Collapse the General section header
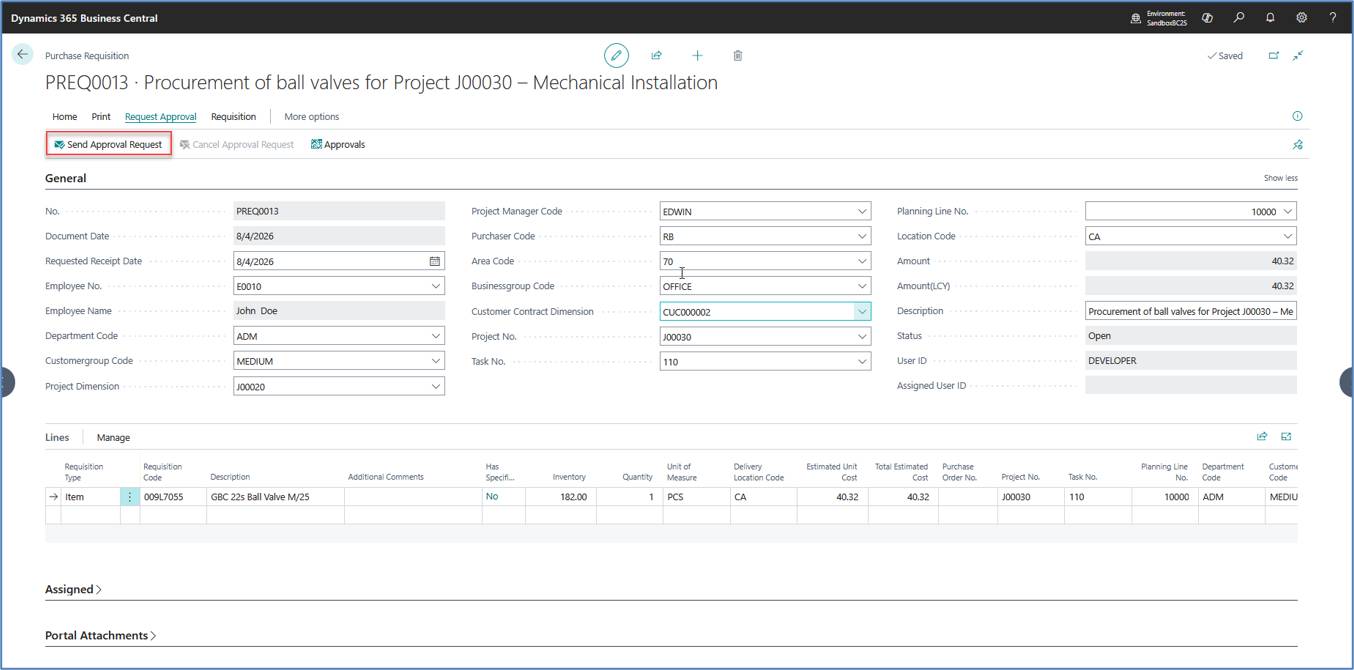The image size is (1354, 670). [65, 178]
